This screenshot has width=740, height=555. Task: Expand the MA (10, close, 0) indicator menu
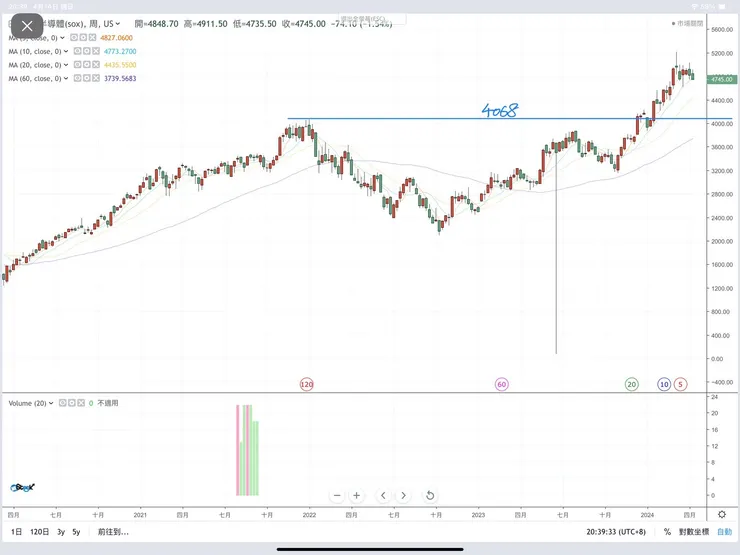coord(66,51)
